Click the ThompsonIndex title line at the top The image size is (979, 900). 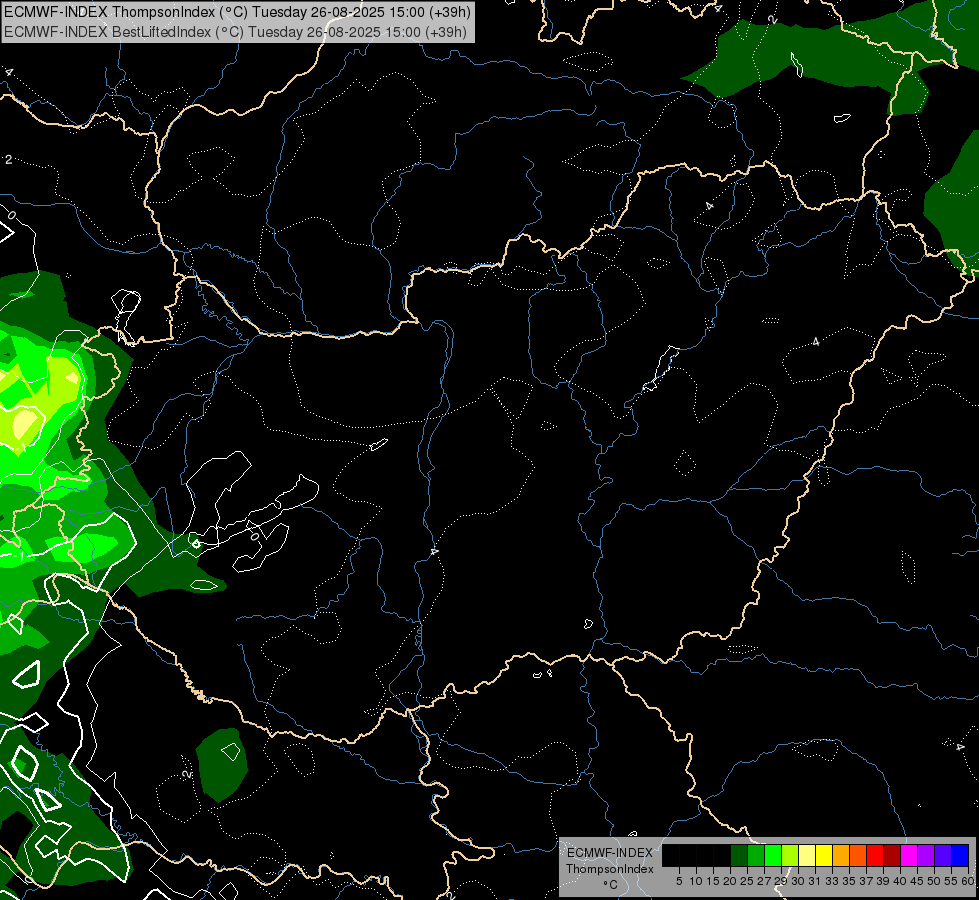pos(237,12)
